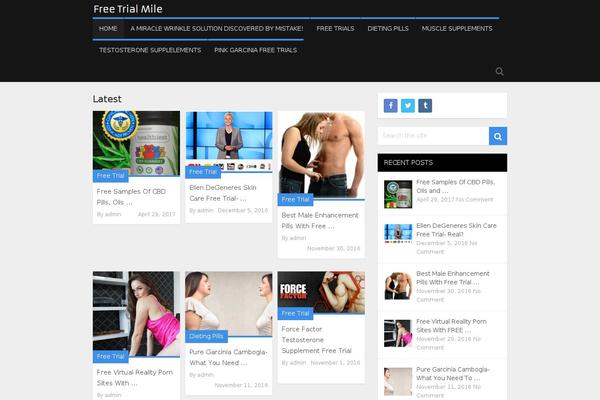Screen dimensions: 600x400
Task: Click recent posts virtual reality thumbnail
Action: click(398, 333)
